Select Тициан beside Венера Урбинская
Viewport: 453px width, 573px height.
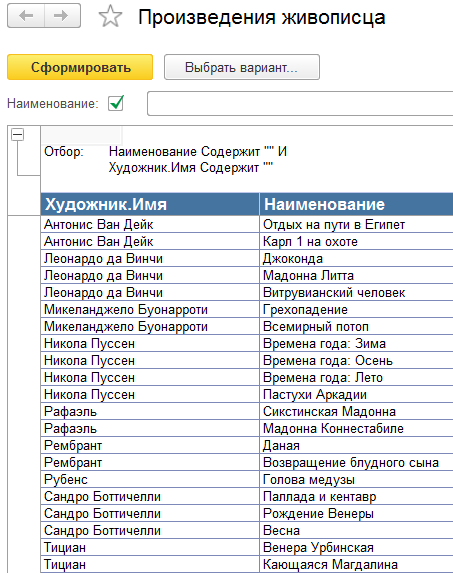(x=150, y=547)
